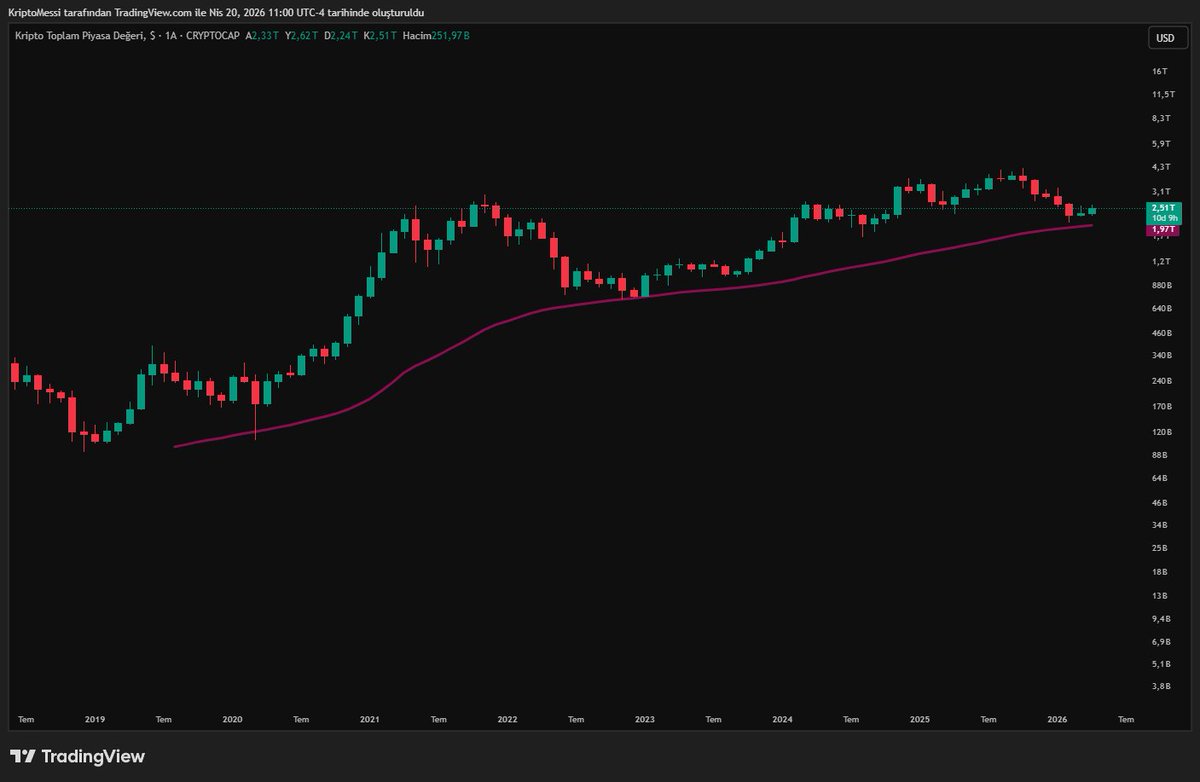Click the 880B price axis label

coord(1162,285)
